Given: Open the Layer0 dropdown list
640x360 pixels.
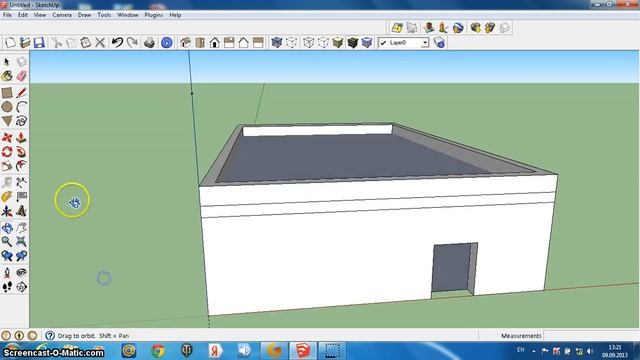Looking at the screenshot, I should (x=425, y=42).
